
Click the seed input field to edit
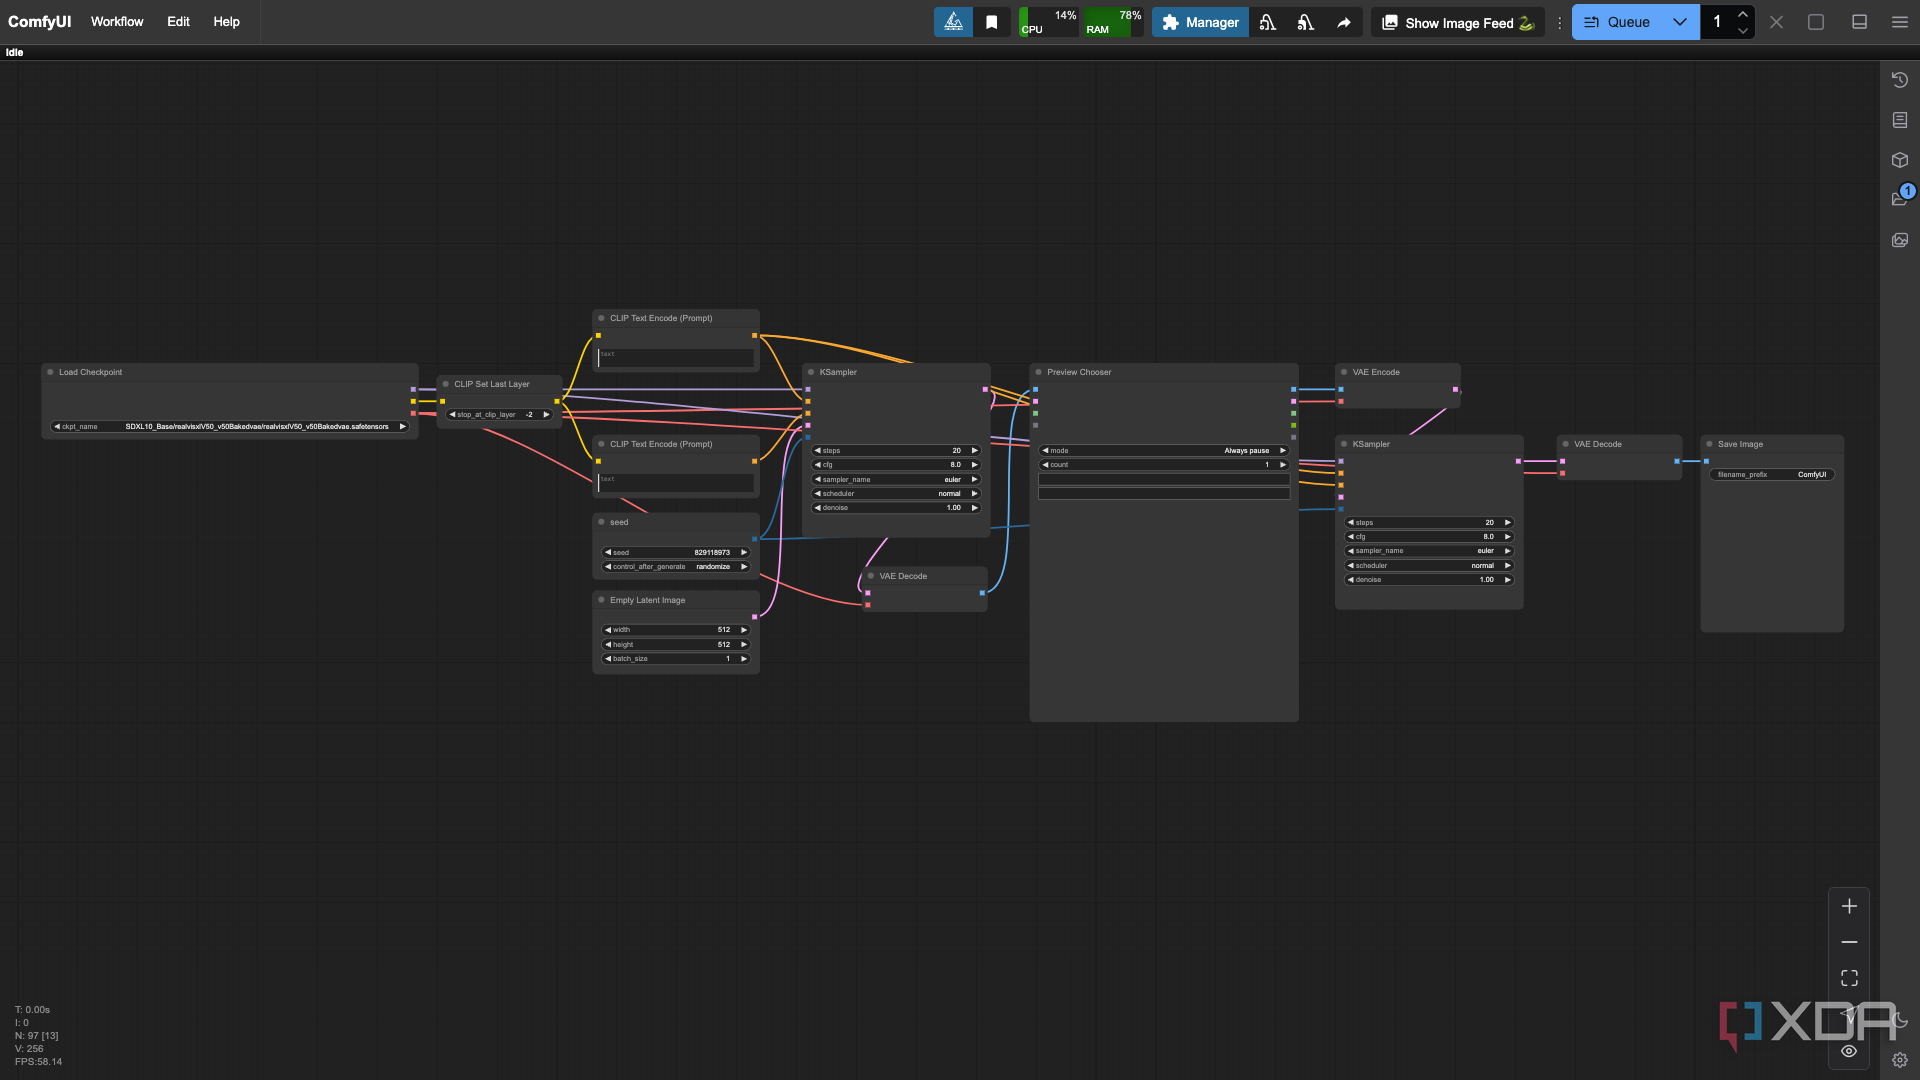coord(675,551)
